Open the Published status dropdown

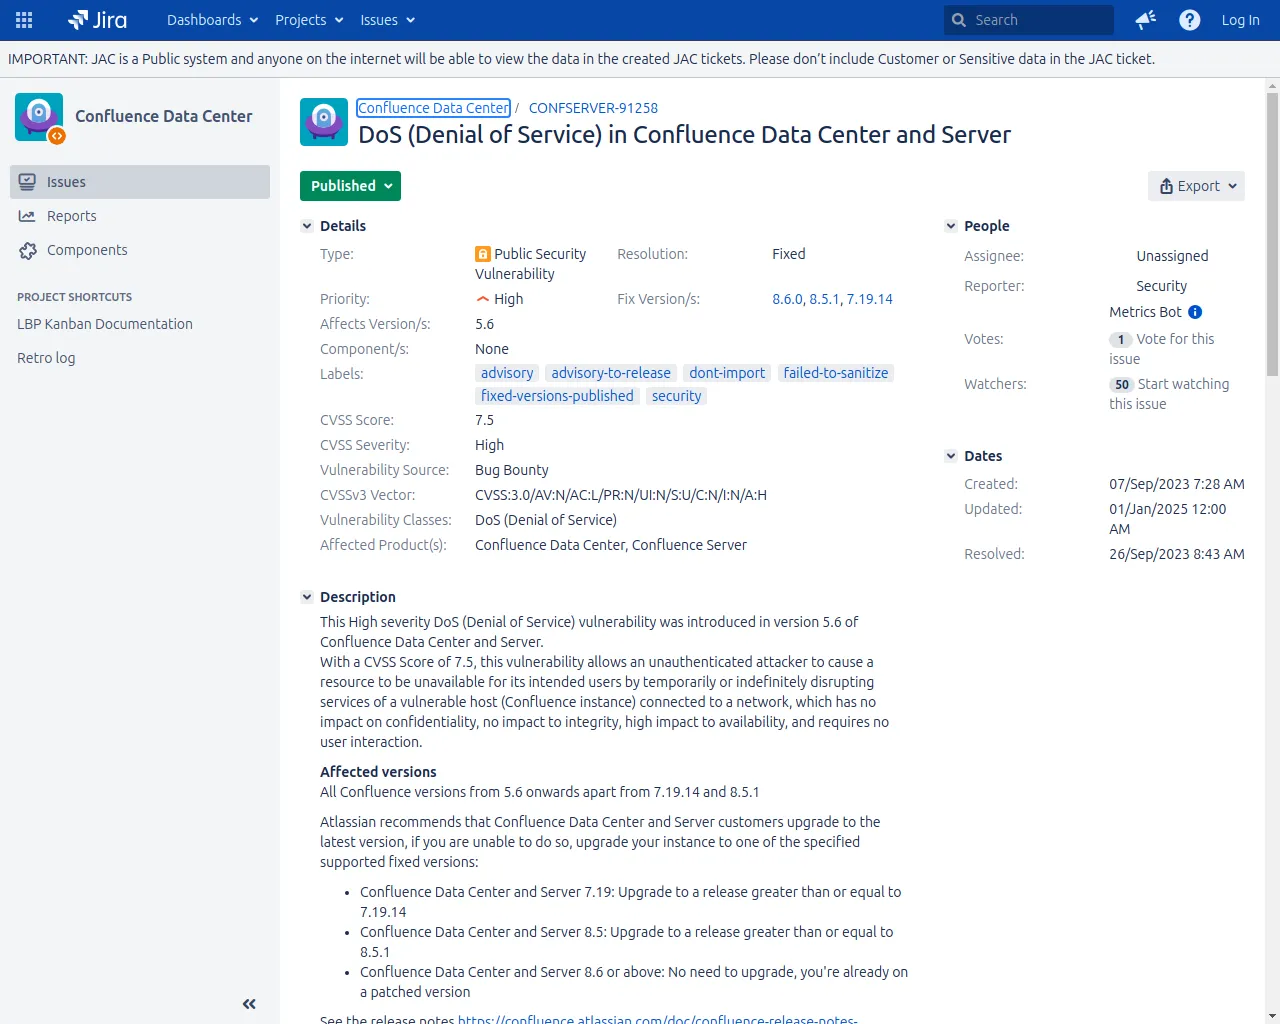[350, 186]
